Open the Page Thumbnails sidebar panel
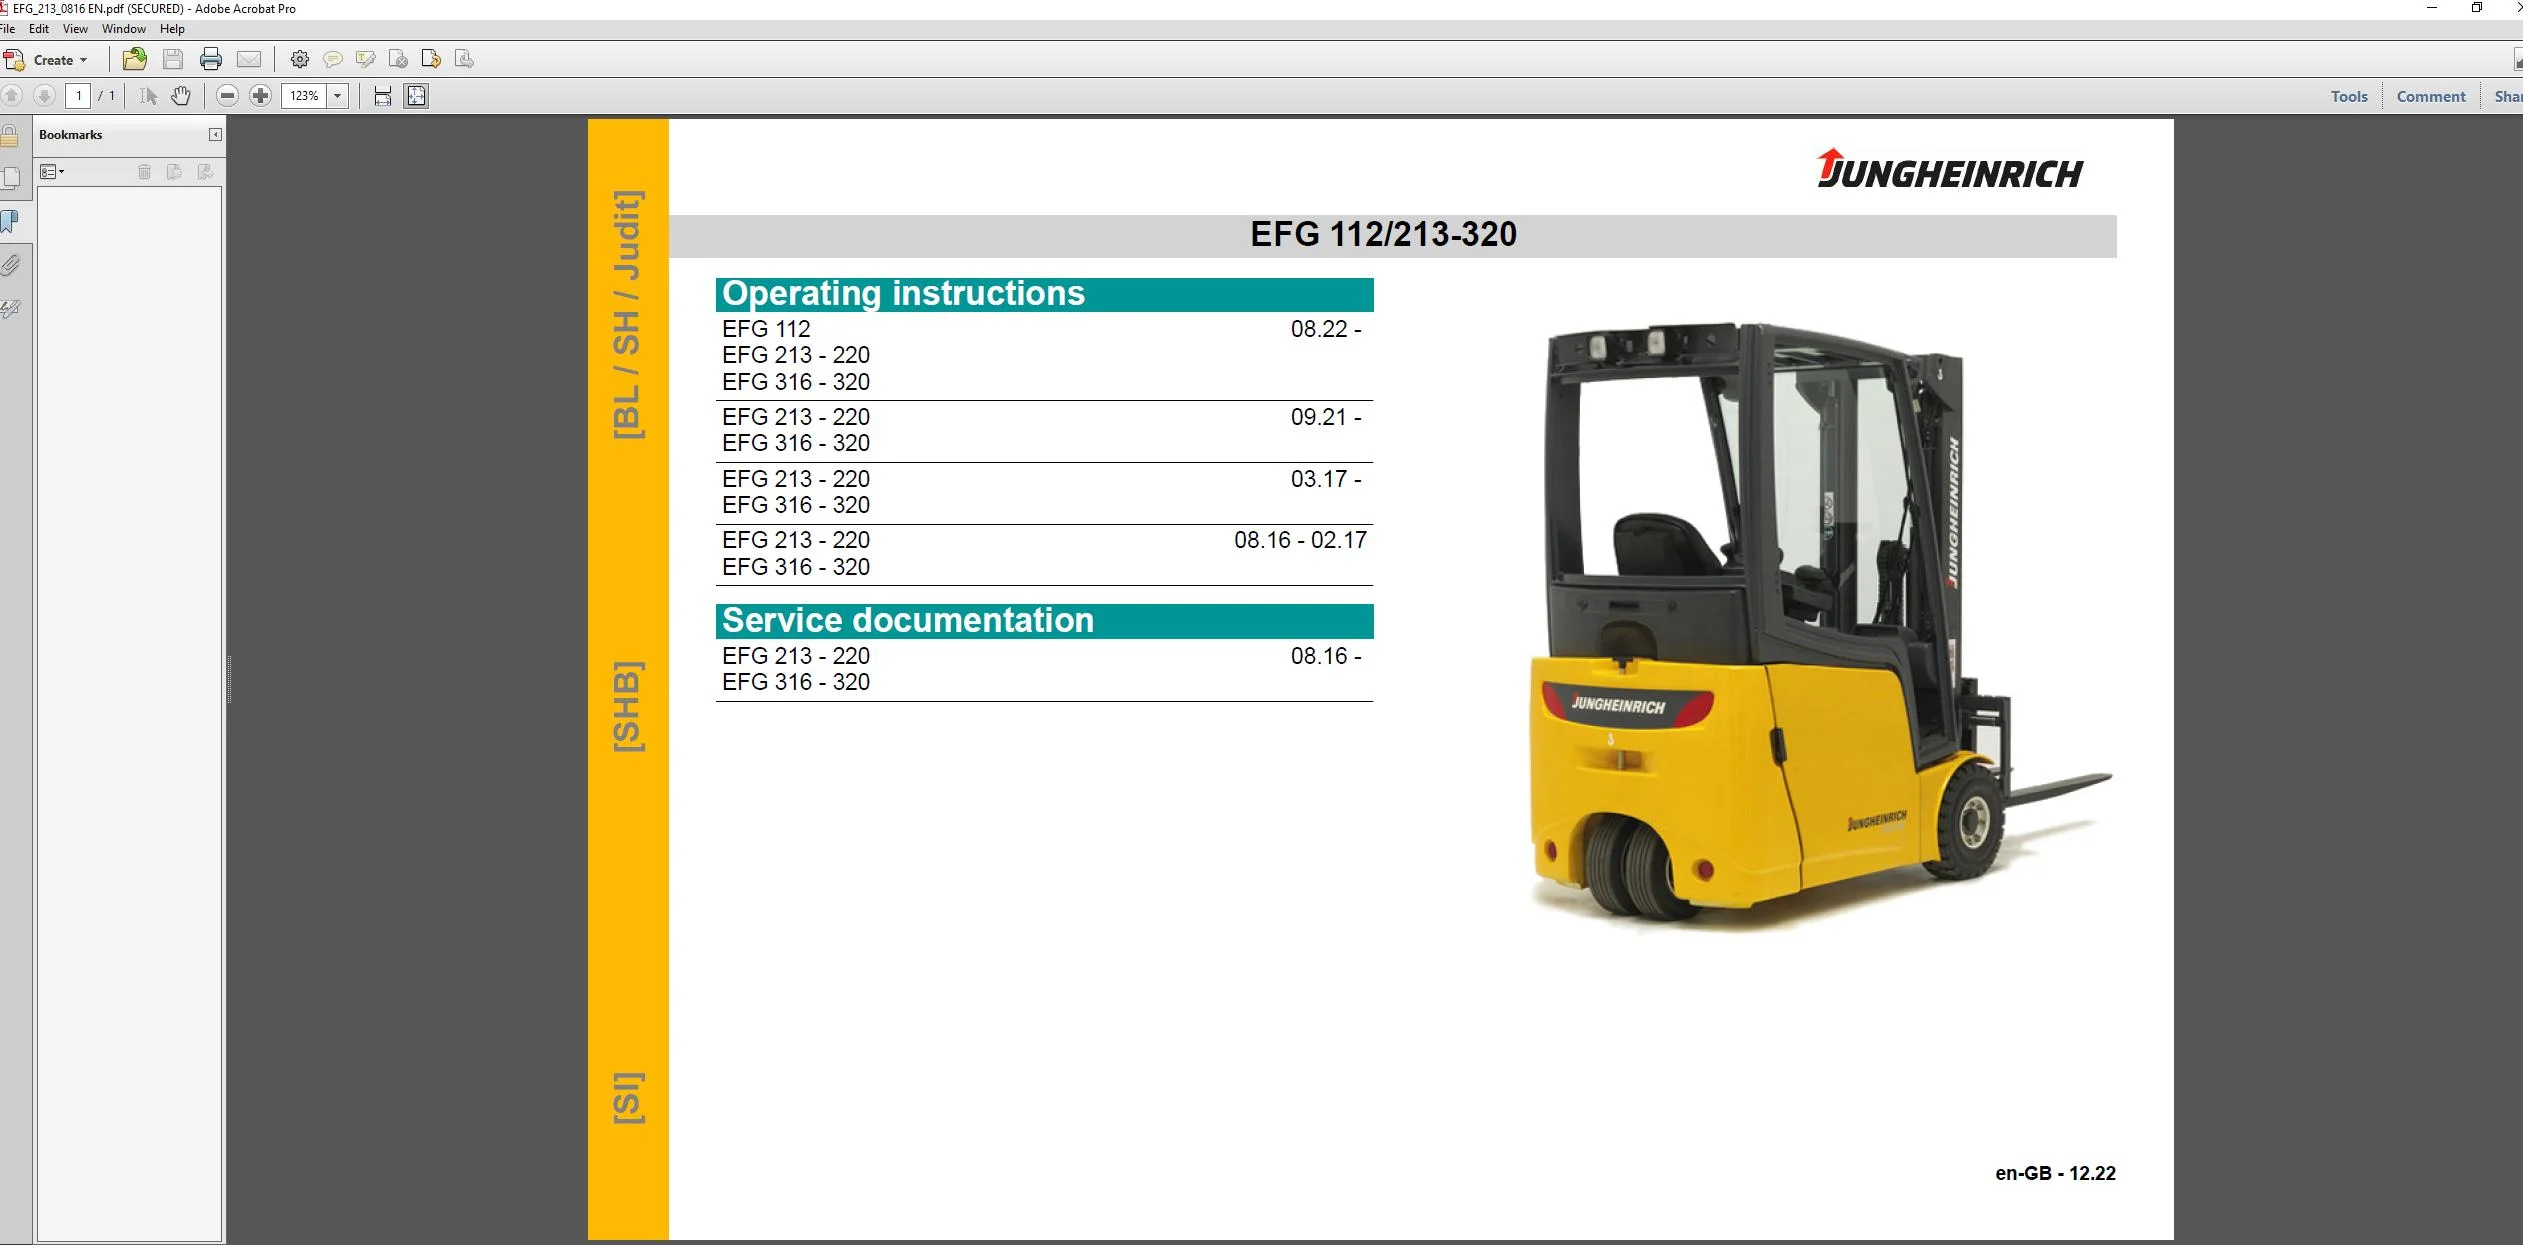The image size is (2523, 1245). point(11,179)
